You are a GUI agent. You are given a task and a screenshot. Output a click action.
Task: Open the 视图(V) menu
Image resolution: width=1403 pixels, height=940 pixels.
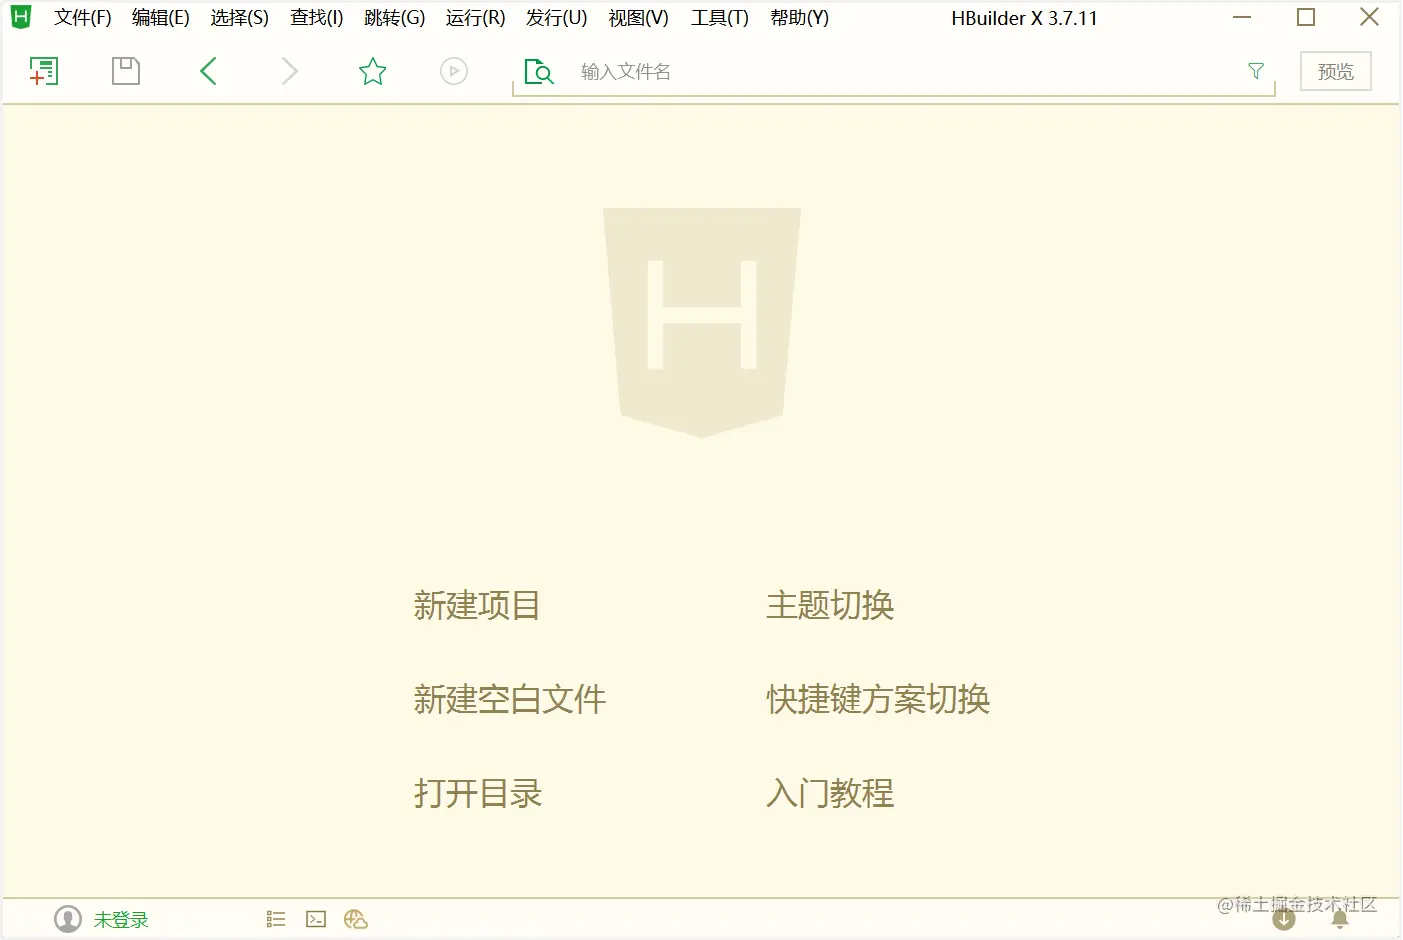639,18
